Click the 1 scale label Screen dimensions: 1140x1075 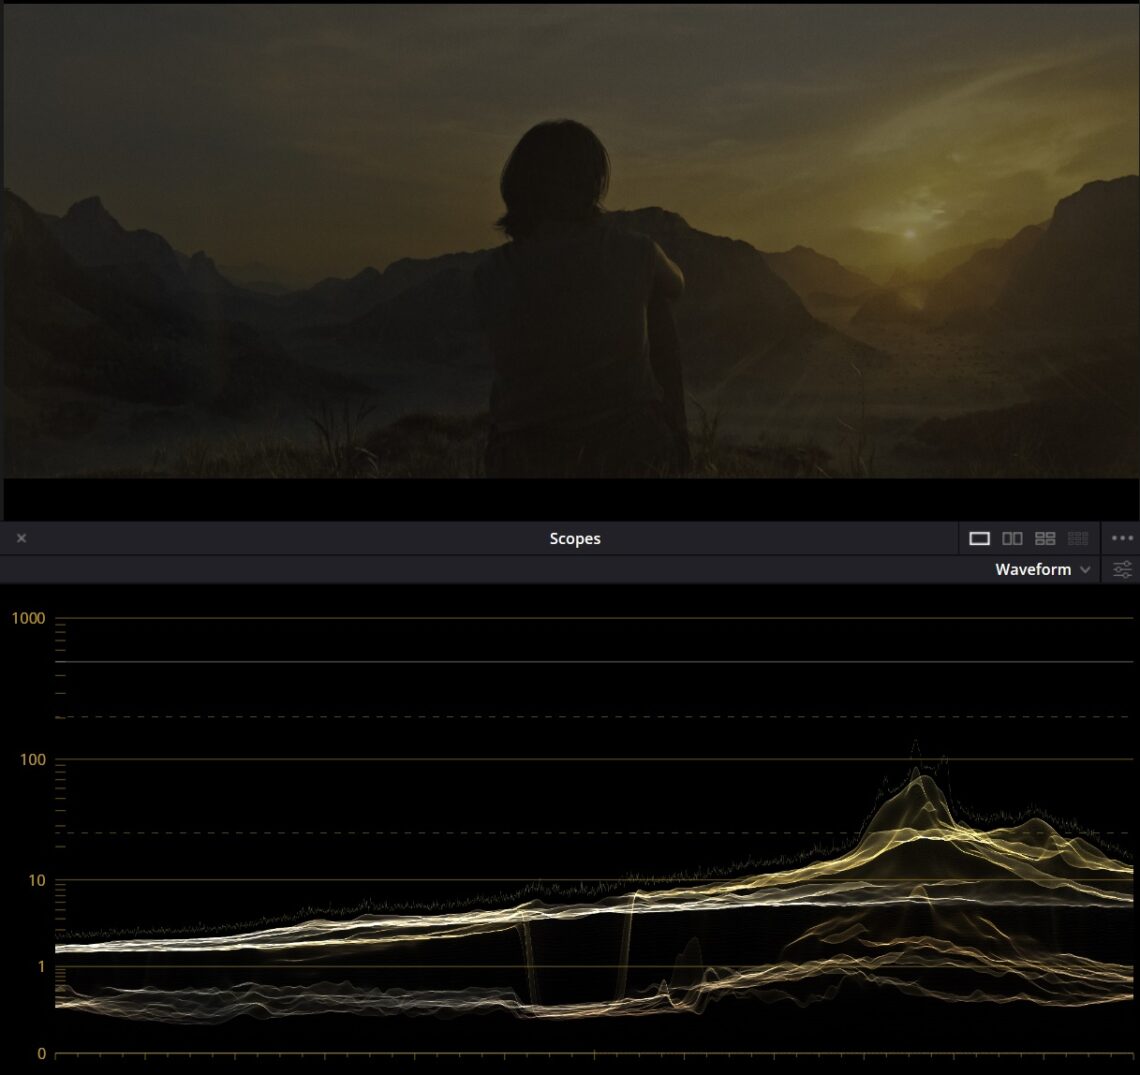click(41, 967)
